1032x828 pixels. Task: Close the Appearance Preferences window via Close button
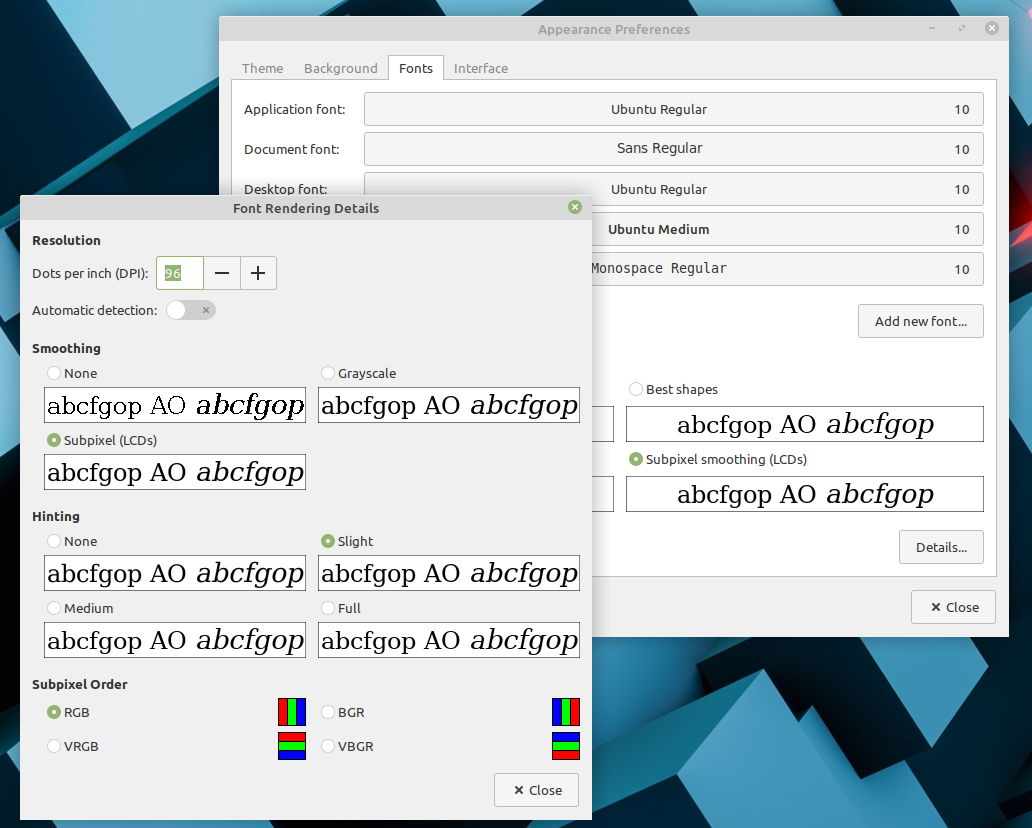[x=954, y=607]
